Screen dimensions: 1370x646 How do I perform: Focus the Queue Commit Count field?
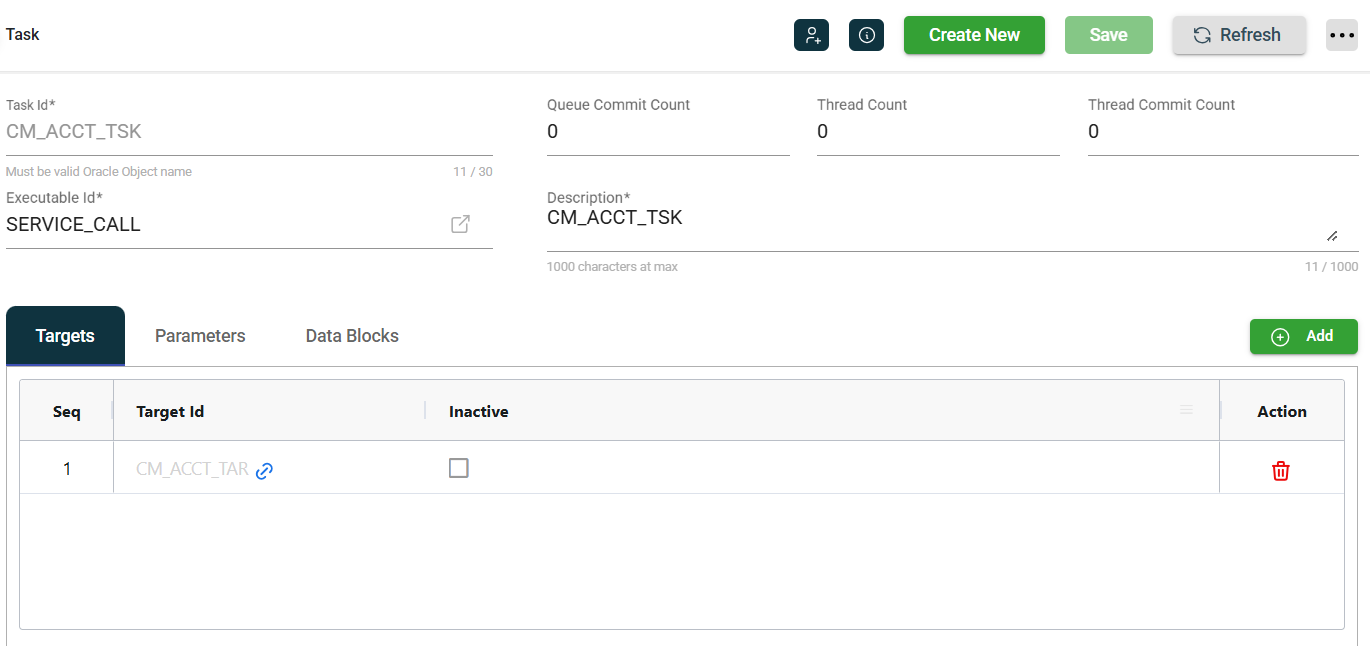click(x=667, y=132)
